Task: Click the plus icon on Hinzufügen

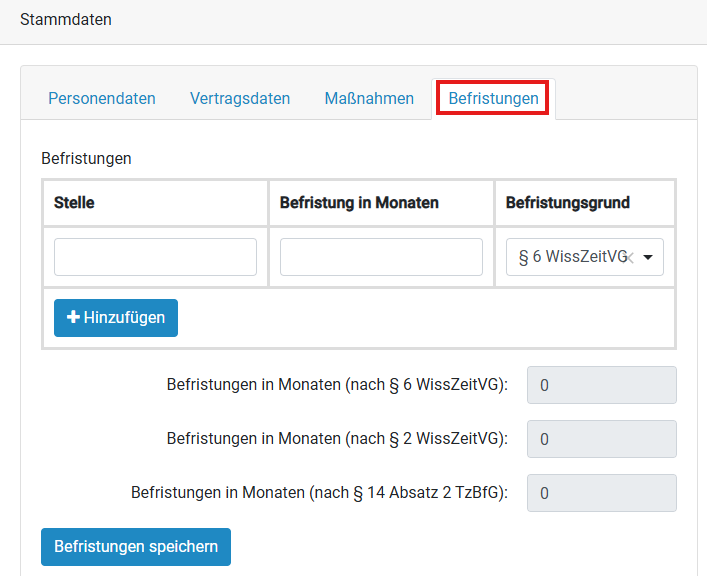Action: (x=73, y=318)
